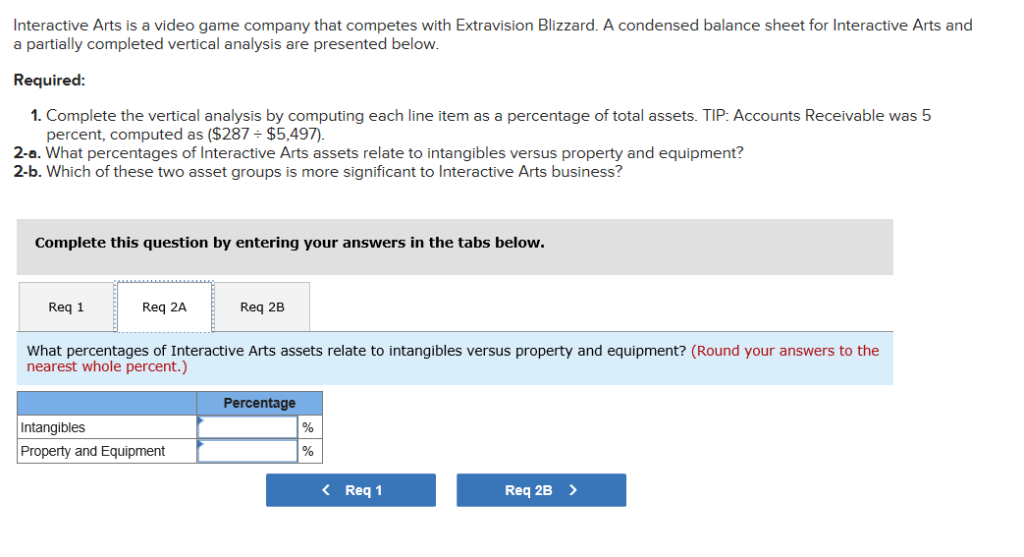Screen dimensions: 1024x557
Task: Click the 'Complete this question' gray banner
Action: tap(455, 247)
